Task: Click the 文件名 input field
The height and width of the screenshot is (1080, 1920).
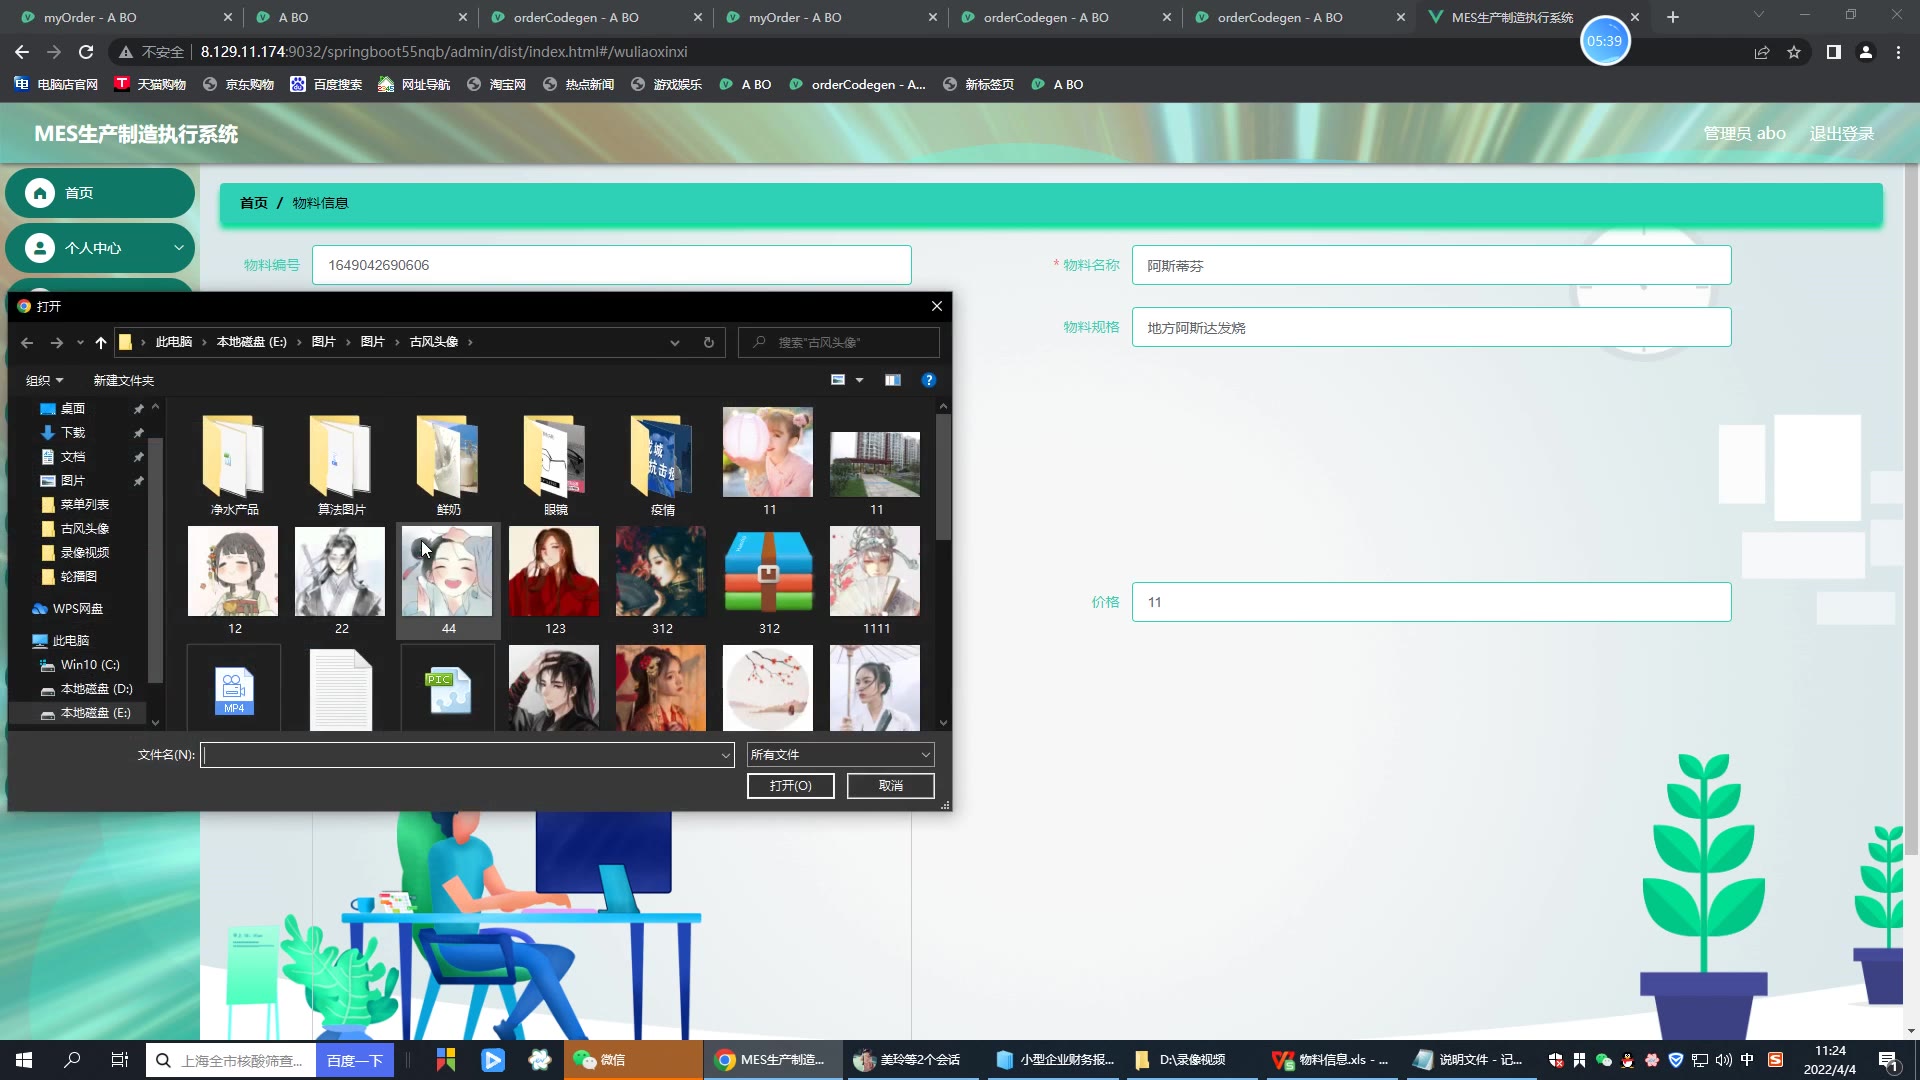Action: [460, 755]
